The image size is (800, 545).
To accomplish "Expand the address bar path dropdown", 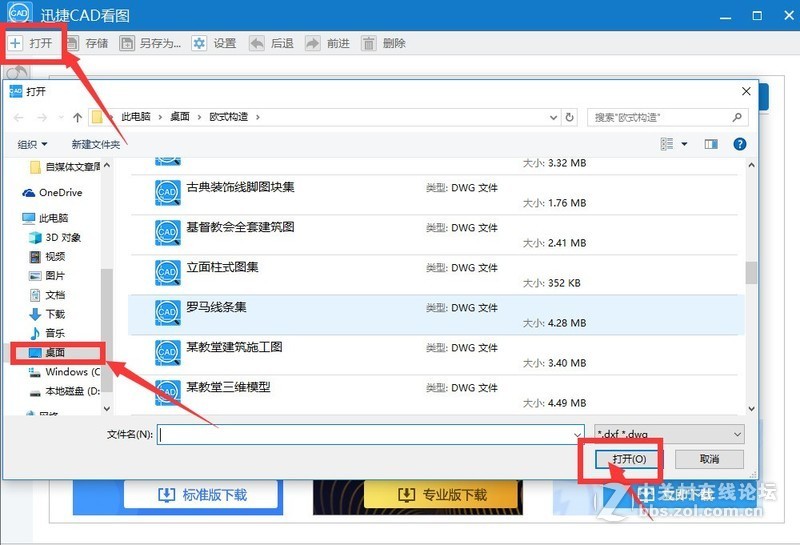I will click(553, 117).
